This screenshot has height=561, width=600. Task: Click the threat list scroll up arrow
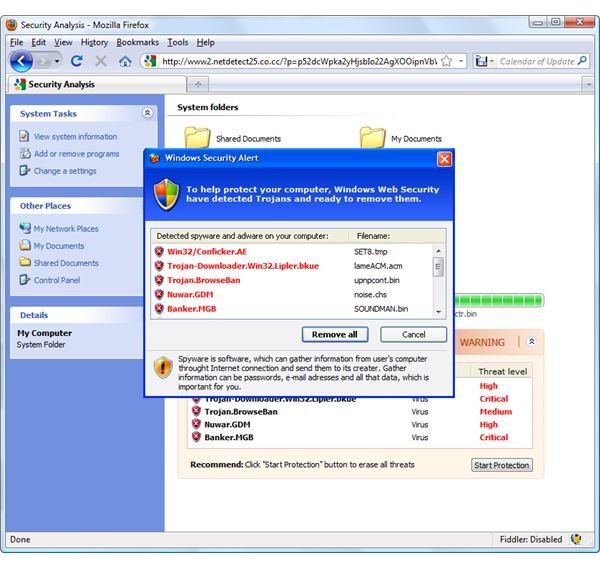coord(438,251)
